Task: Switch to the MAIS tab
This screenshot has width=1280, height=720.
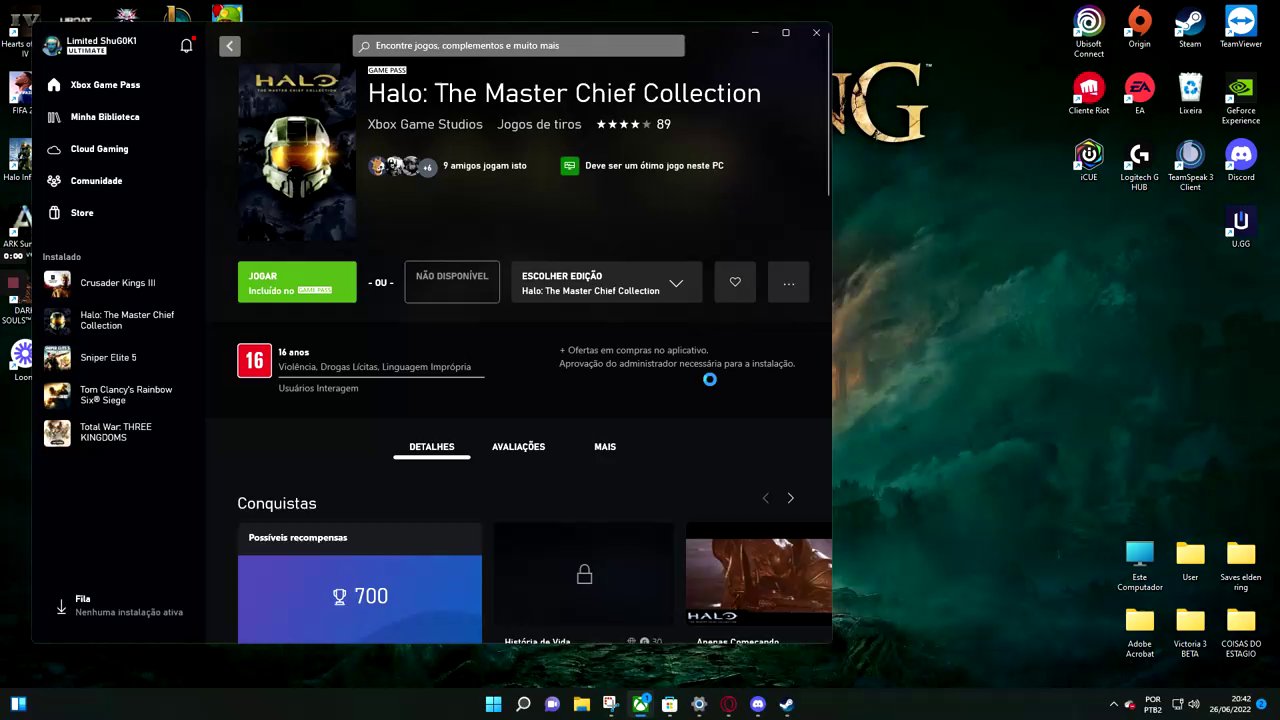Action: point(605,447)
